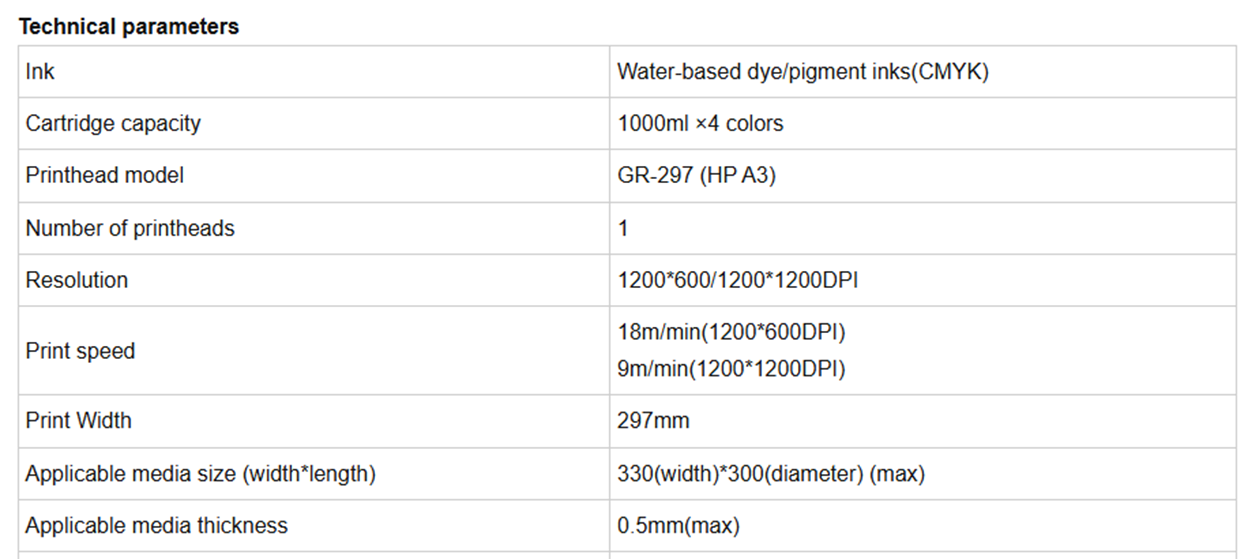Click the Cartridge capacity label
Image resolution: width=1248 pixels, height=559 pixels.
point(113,124)
